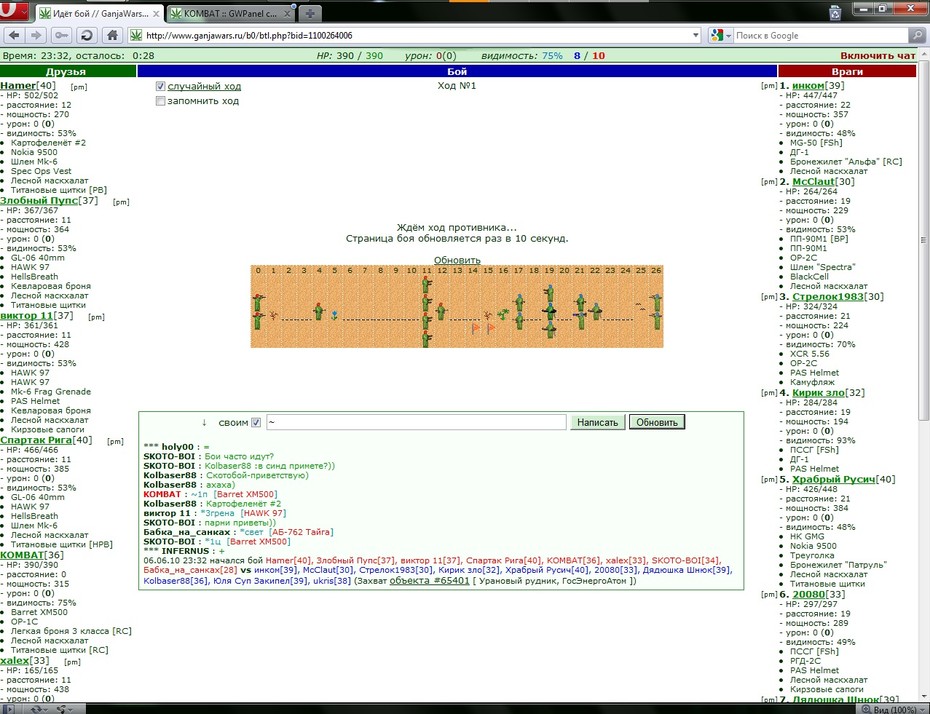Viewport: 930px width, 714px height.
Task: Click the down arrow icon beside 'своим'
Action: tap(204, 423)
